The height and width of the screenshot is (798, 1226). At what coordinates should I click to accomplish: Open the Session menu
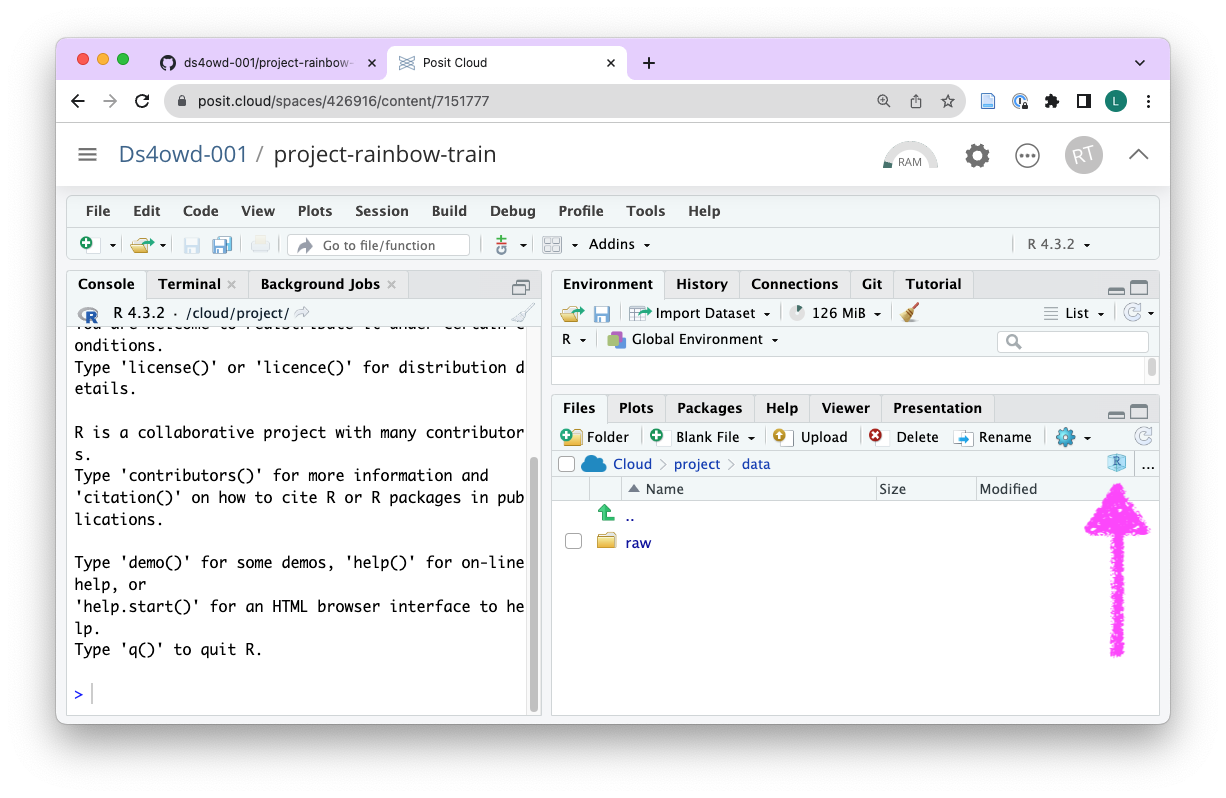pyautogui.click(x=381, y=211)
